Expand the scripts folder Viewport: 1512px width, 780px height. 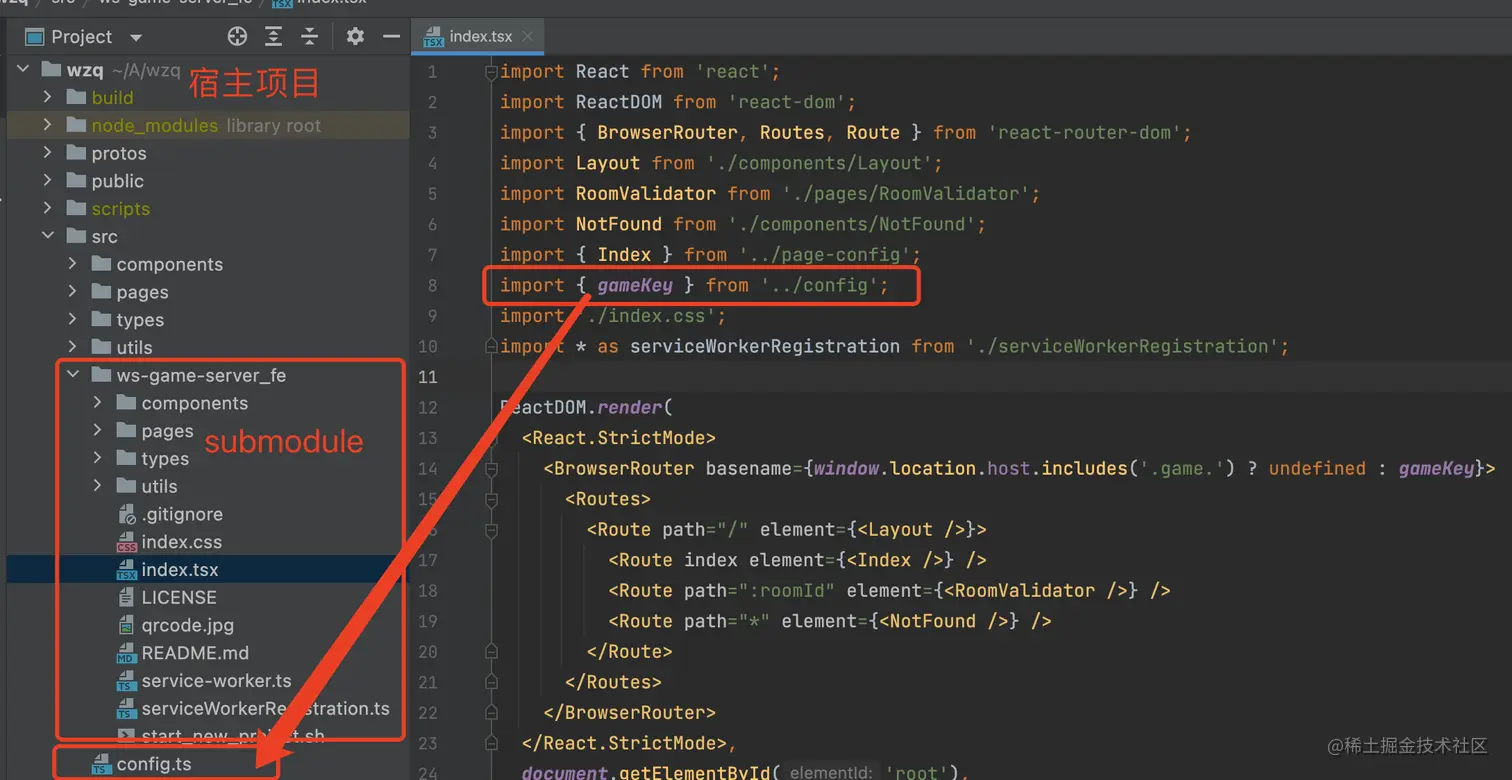click(47, 209)
